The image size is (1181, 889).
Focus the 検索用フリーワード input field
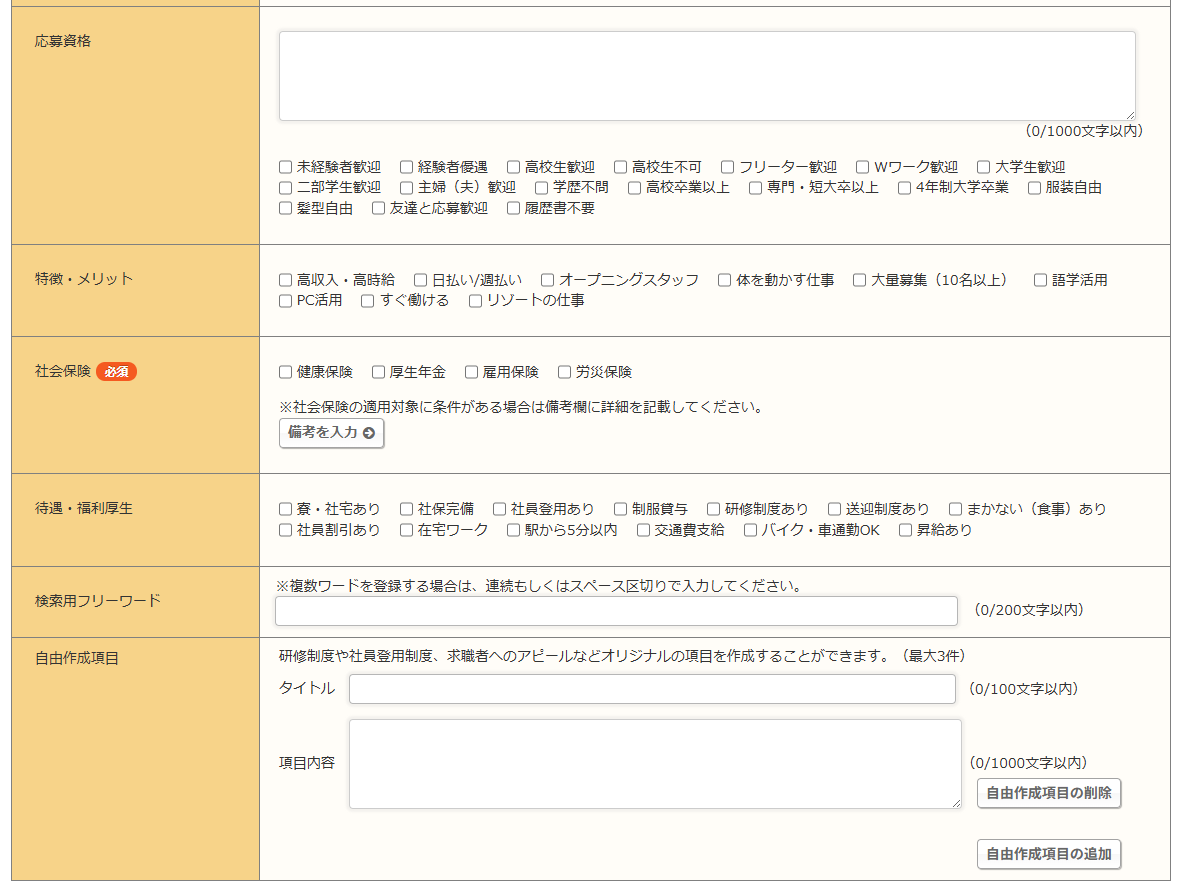click(616, 611)
